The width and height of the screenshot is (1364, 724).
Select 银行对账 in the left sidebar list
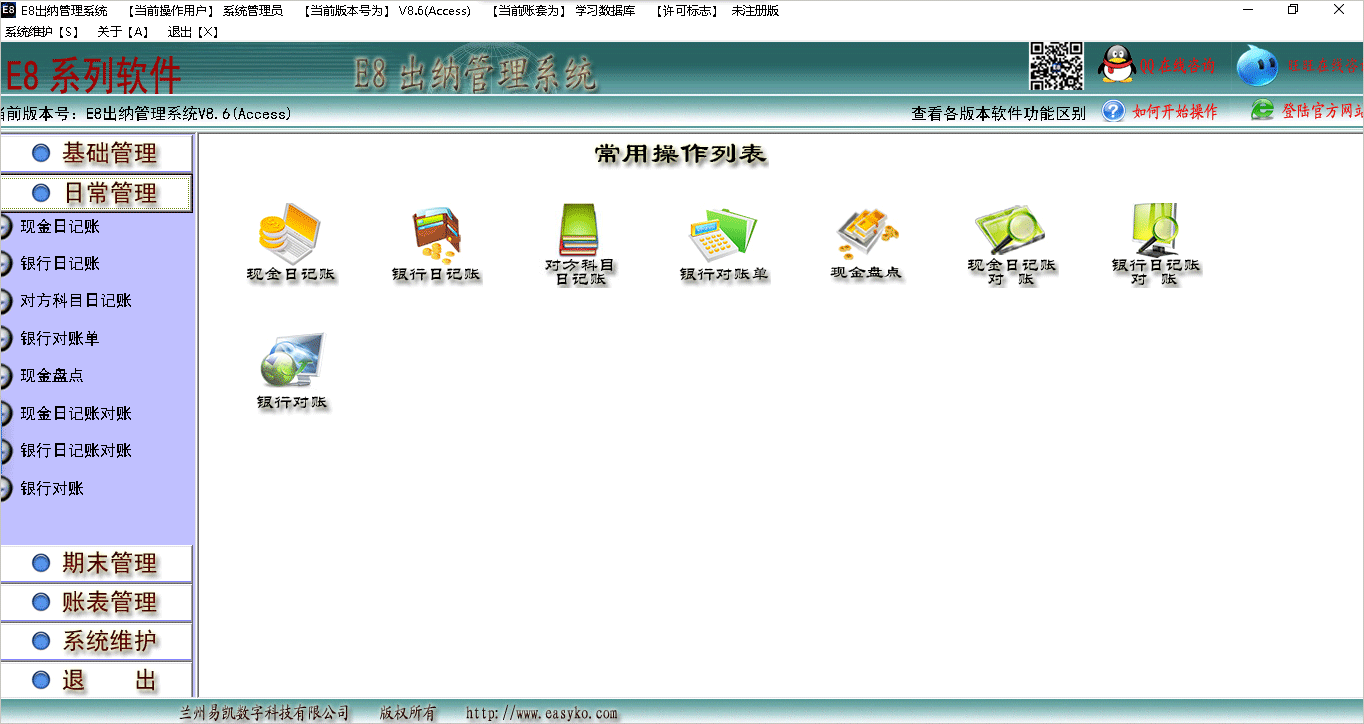52,489
